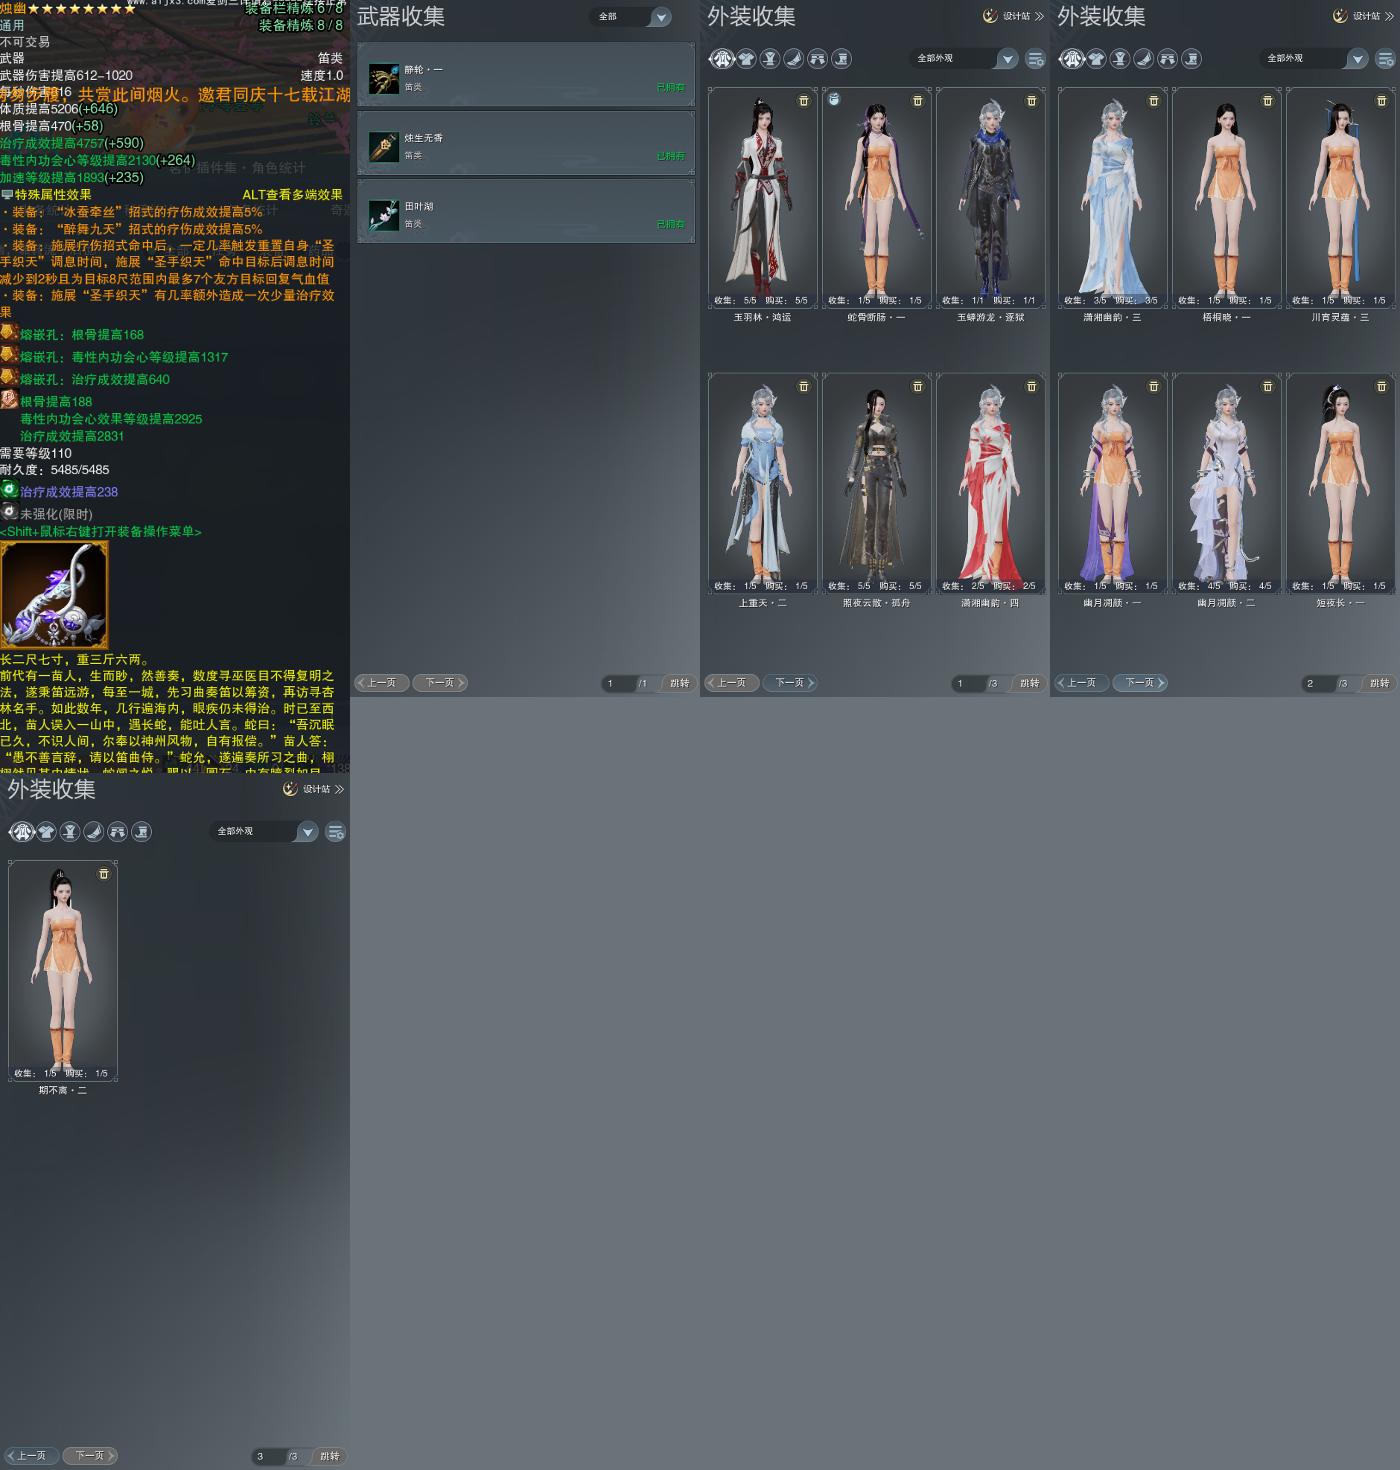Select the 幽月凋颜·二 outfit thumbnail
The width and height of the screenshot is (1400, 1470).
point(1227,484)
